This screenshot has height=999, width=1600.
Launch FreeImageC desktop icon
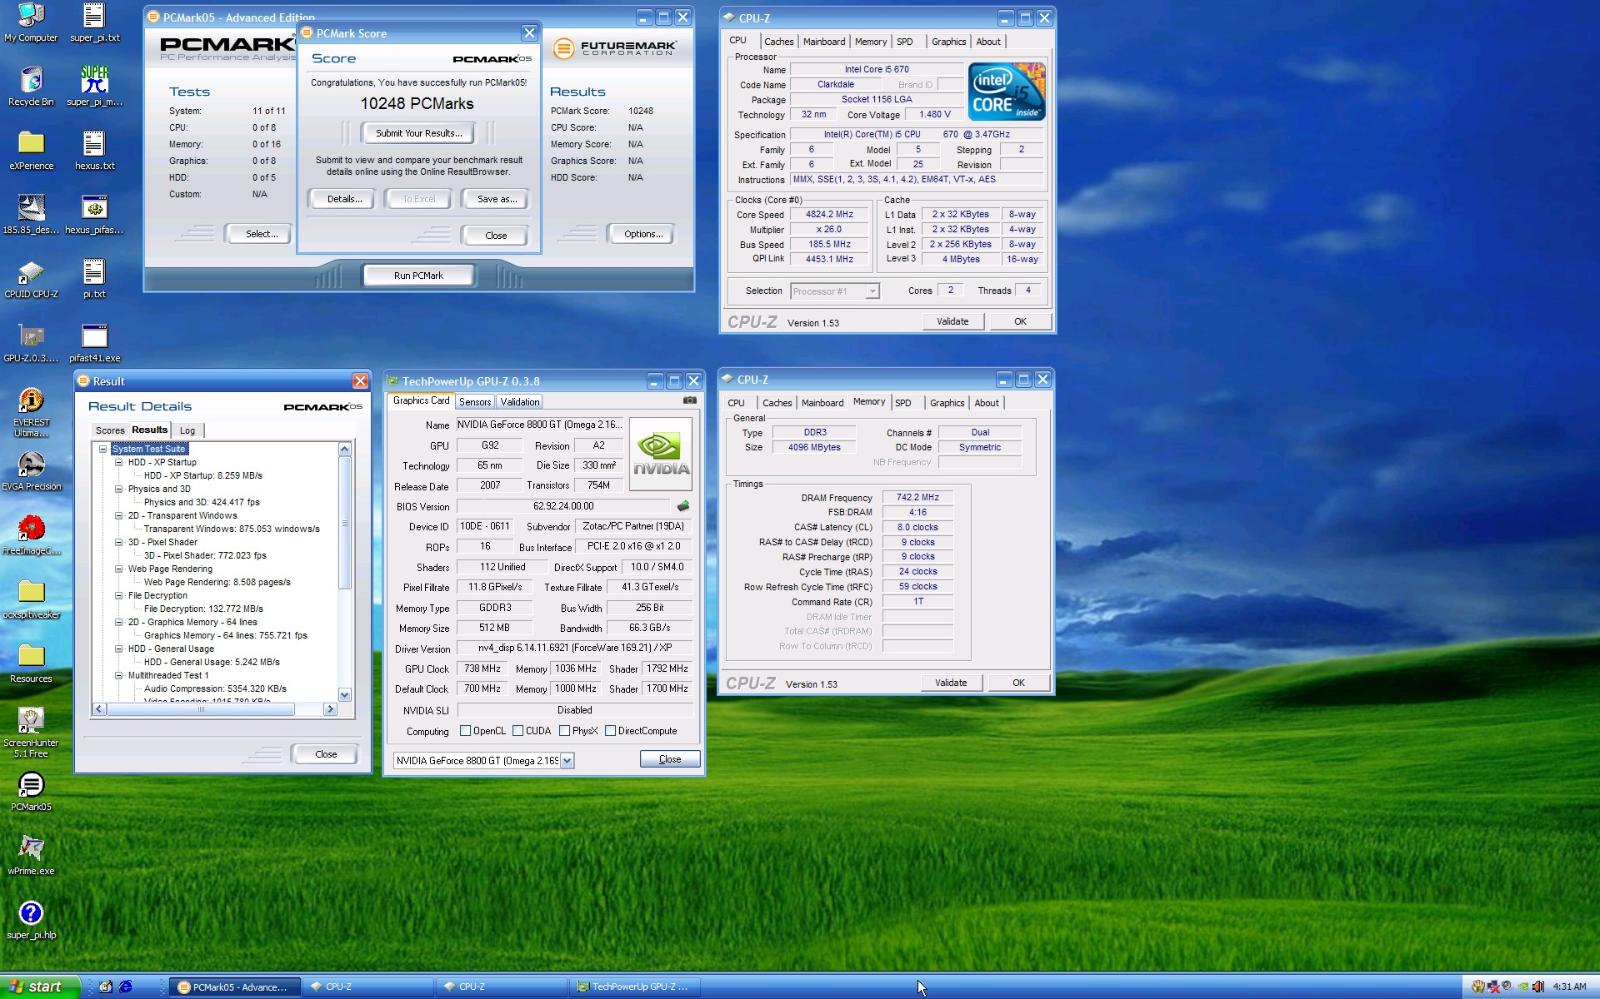coord(31,535)
